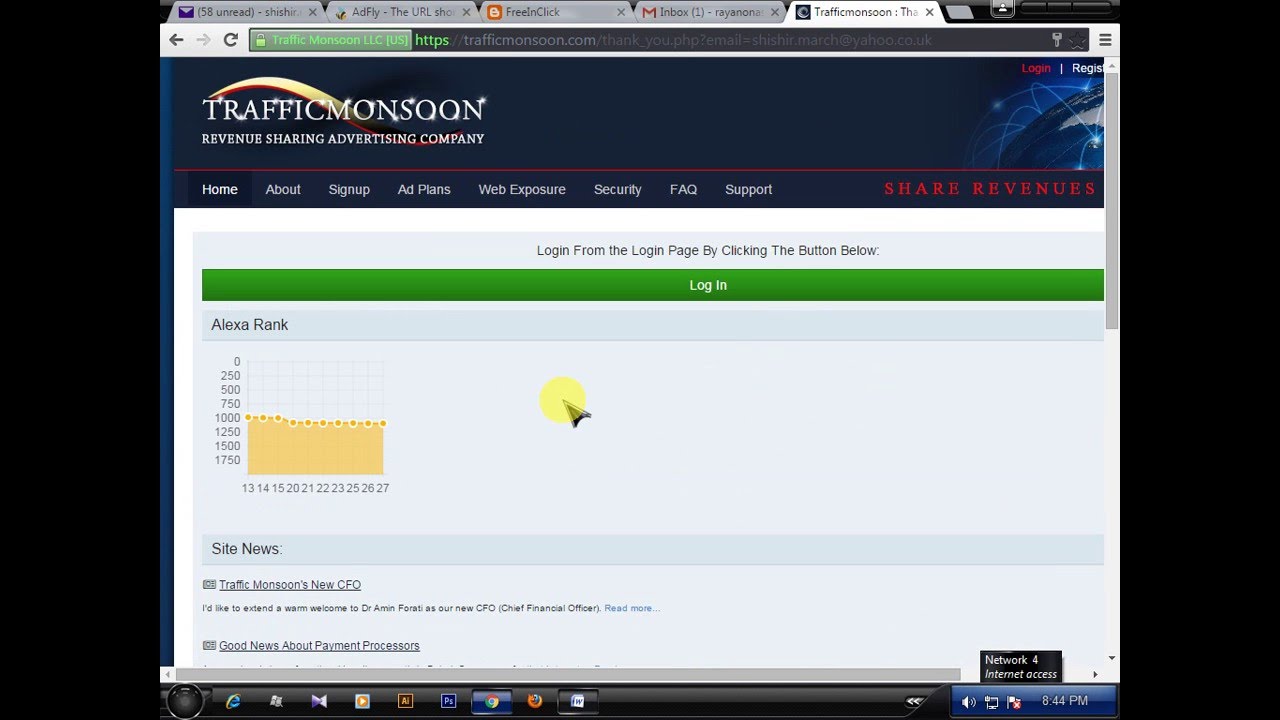Bookmark this page with the star icon
The image size is (1280, 720).
tap(1077, 40)
